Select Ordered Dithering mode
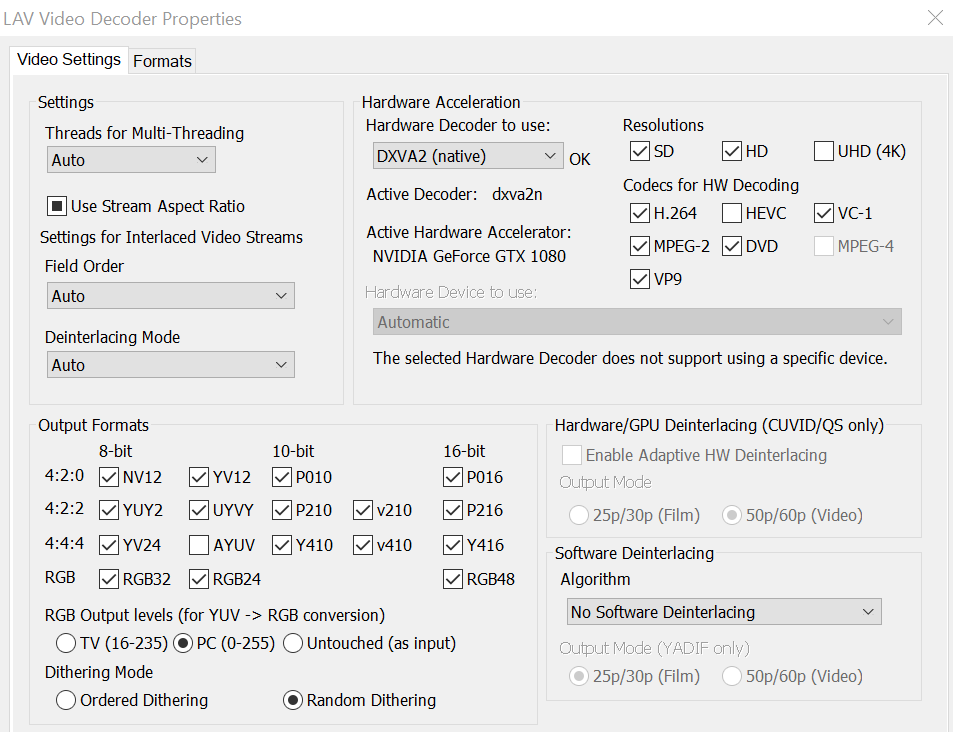 (66, 700)
